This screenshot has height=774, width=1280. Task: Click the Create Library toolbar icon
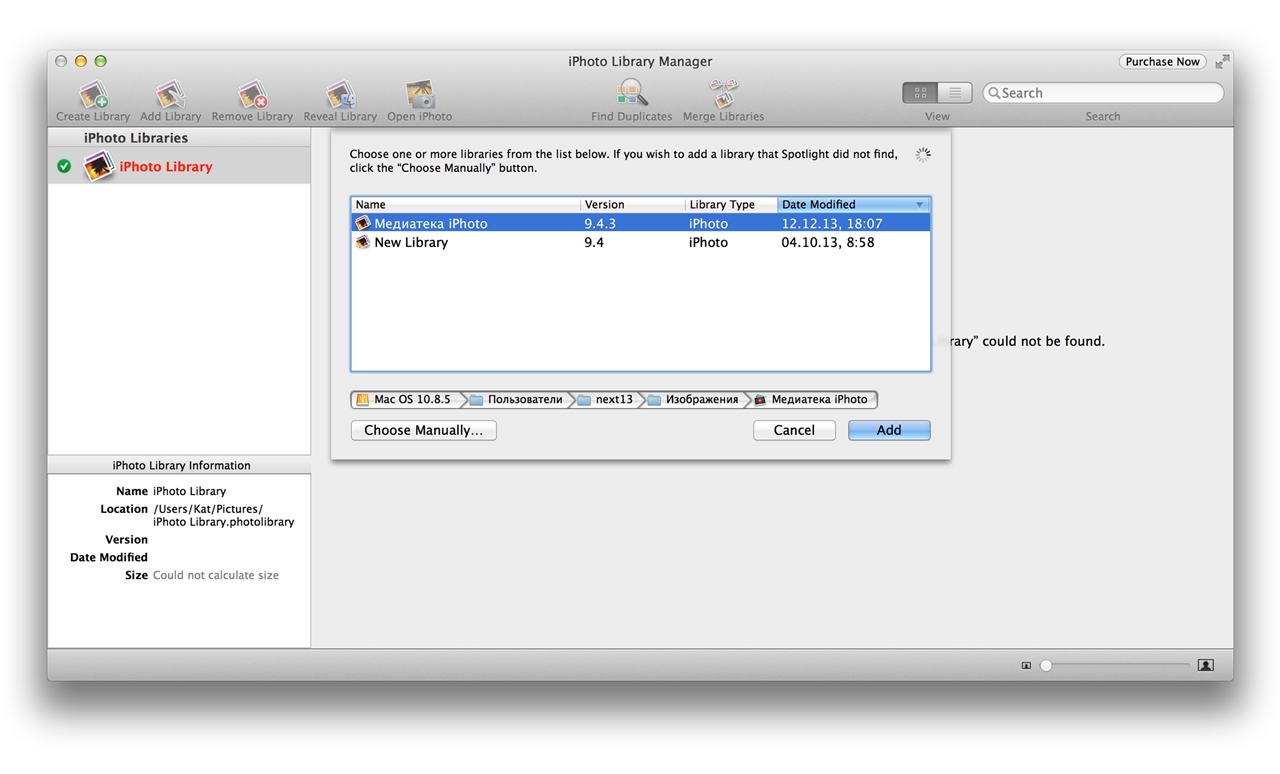pyautogui.click(x=93, y=95)
